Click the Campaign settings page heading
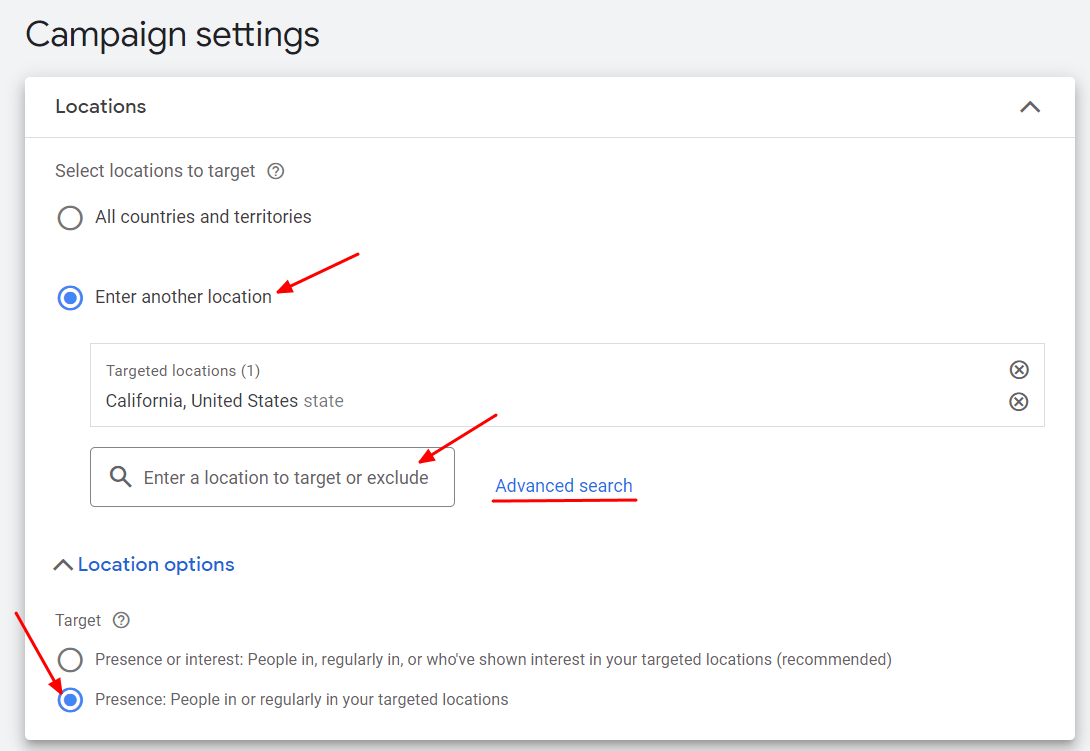Image resolution: width=1090 pixels, height=751 pixels. [172, 34]
